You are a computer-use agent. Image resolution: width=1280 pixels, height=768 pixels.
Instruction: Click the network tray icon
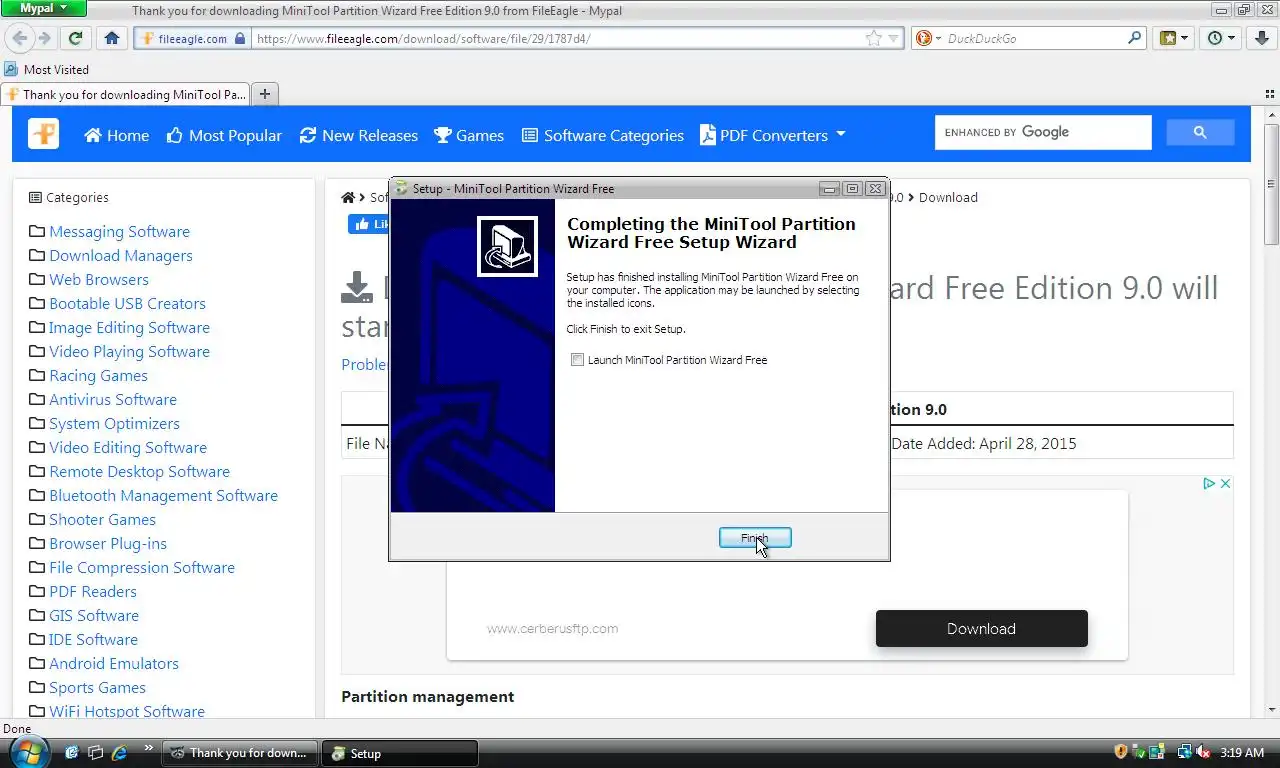click(x=1185, y=751)
